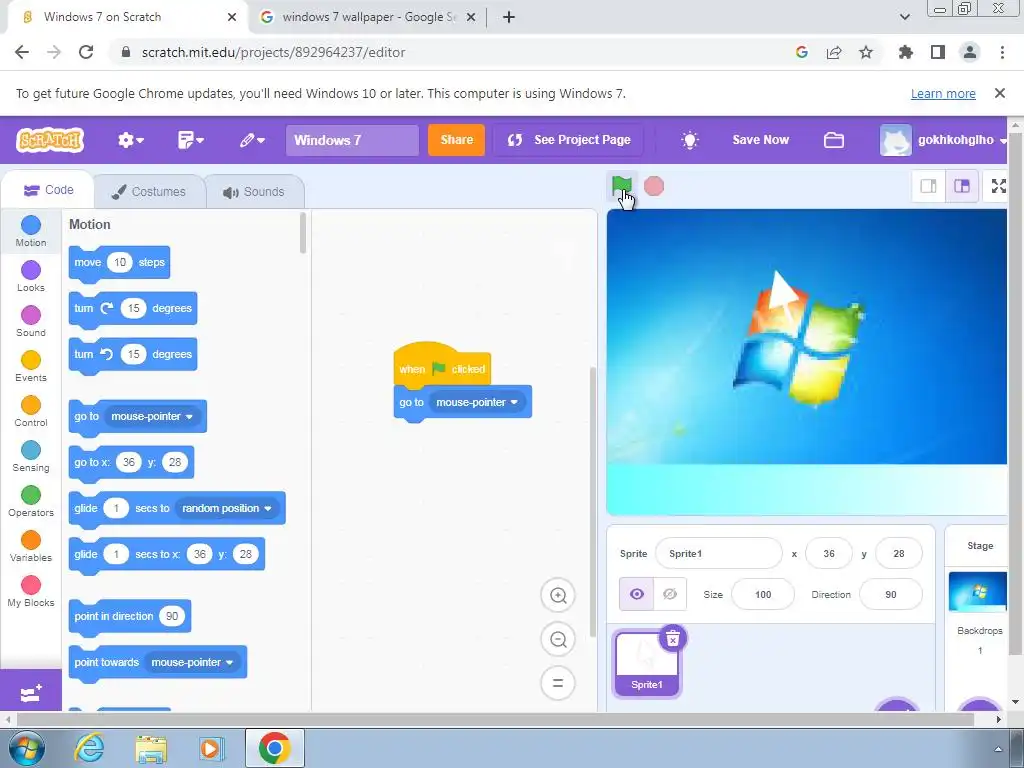The height and width of the screenshot is (768, 1024).
Task: Click the Sprite name field Sprite1
Action: tap(718, 554)
